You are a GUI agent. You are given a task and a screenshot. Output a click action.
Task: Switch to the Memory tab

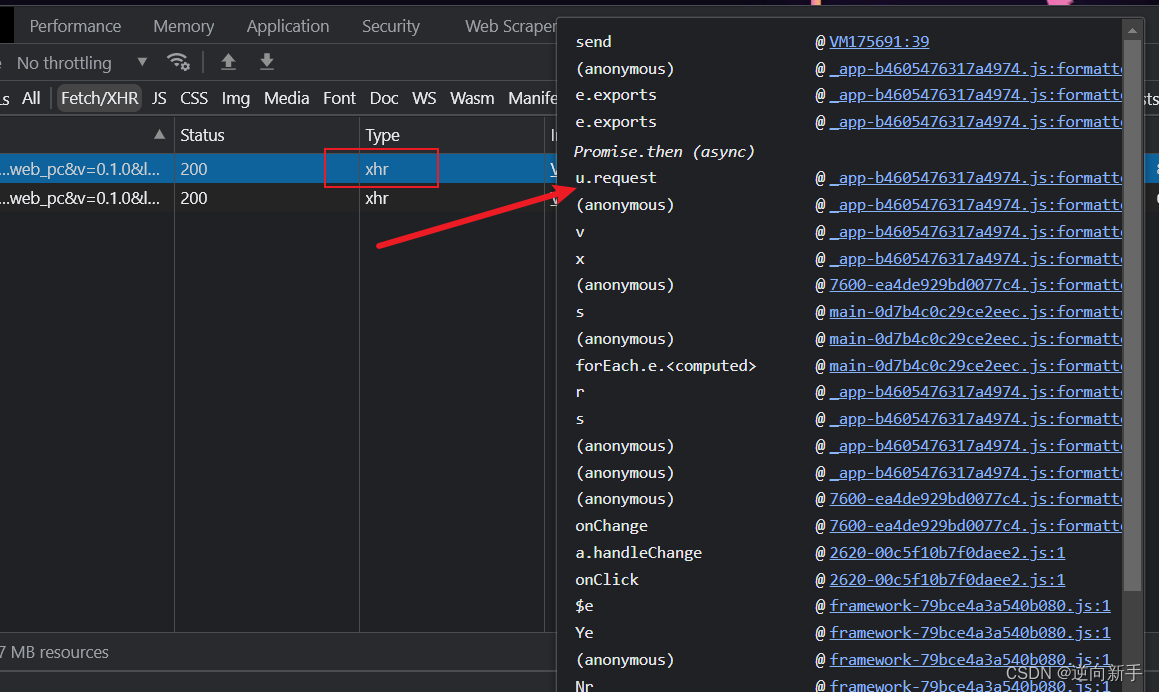tap(183, 26)
